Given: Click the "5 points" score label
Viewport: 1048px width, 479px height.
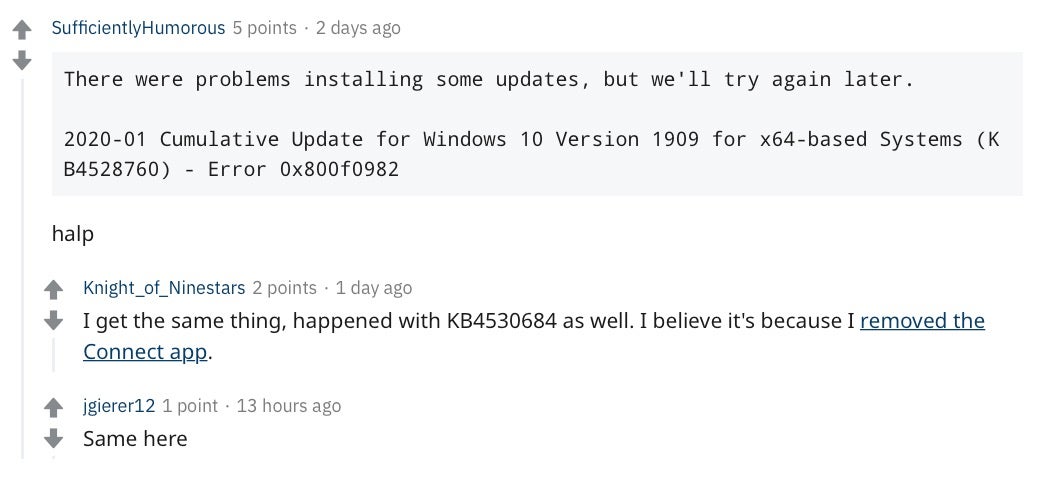Looking at the screenshot, I should pos(264,28).
